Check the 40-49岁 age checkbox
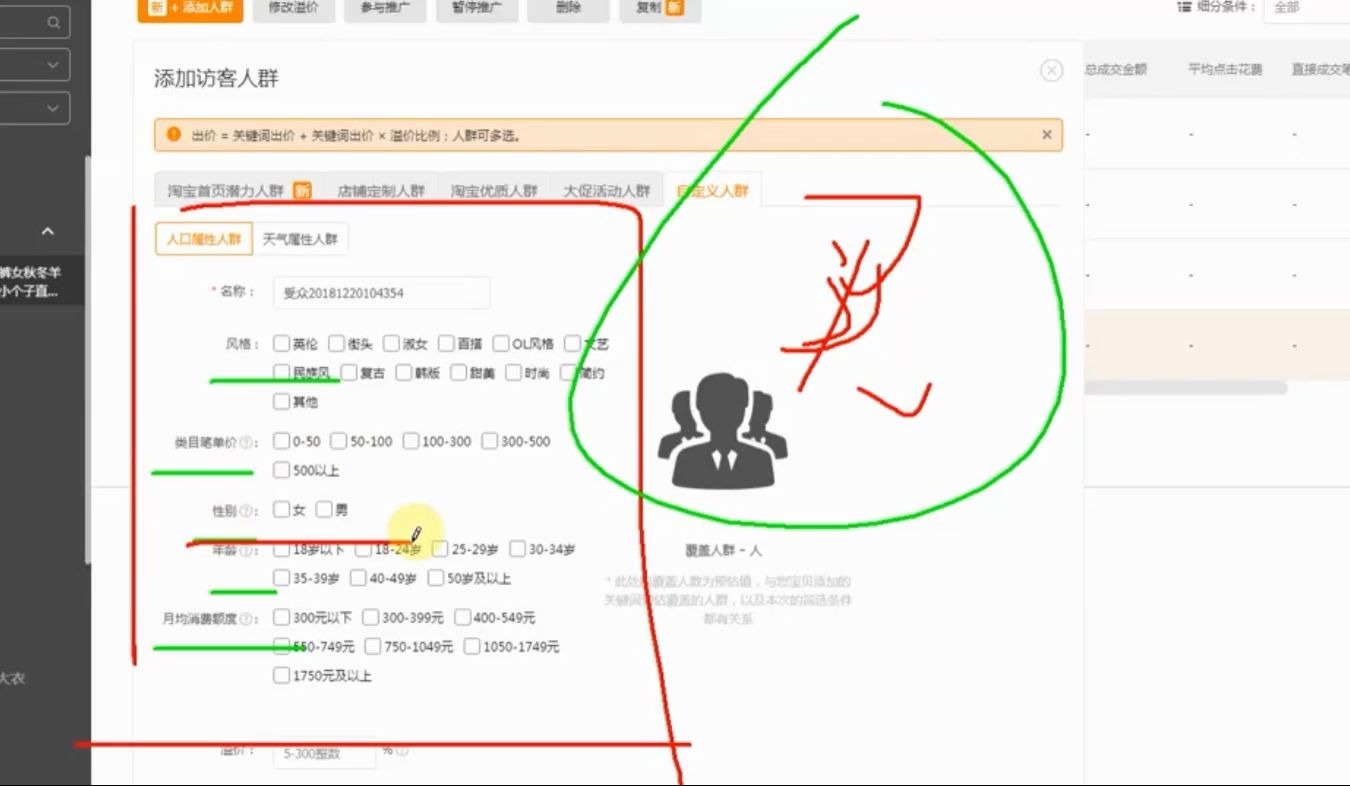Image resolution: width=1350 pixels, height=786 pixels. coord(358,578)
